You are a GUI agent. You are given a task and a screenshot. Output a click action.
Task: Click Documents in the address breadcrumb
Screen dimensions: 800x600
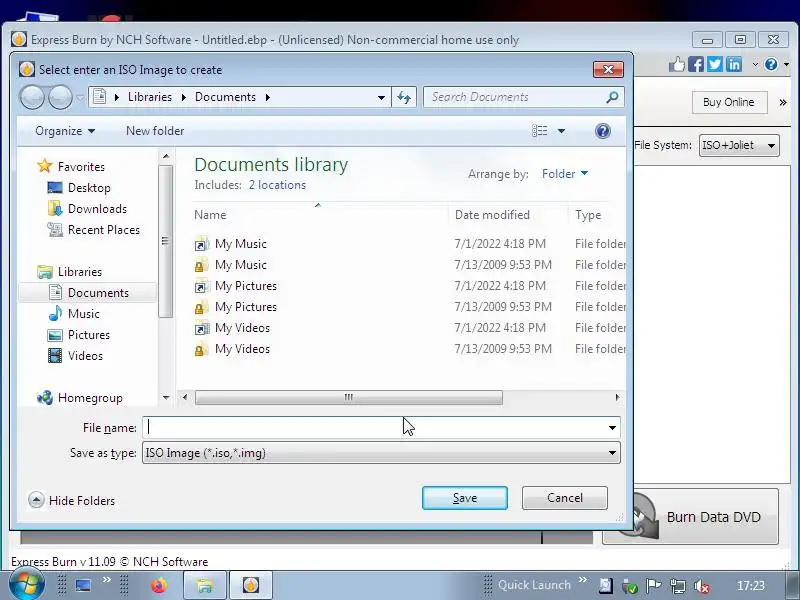pos(225,97)
